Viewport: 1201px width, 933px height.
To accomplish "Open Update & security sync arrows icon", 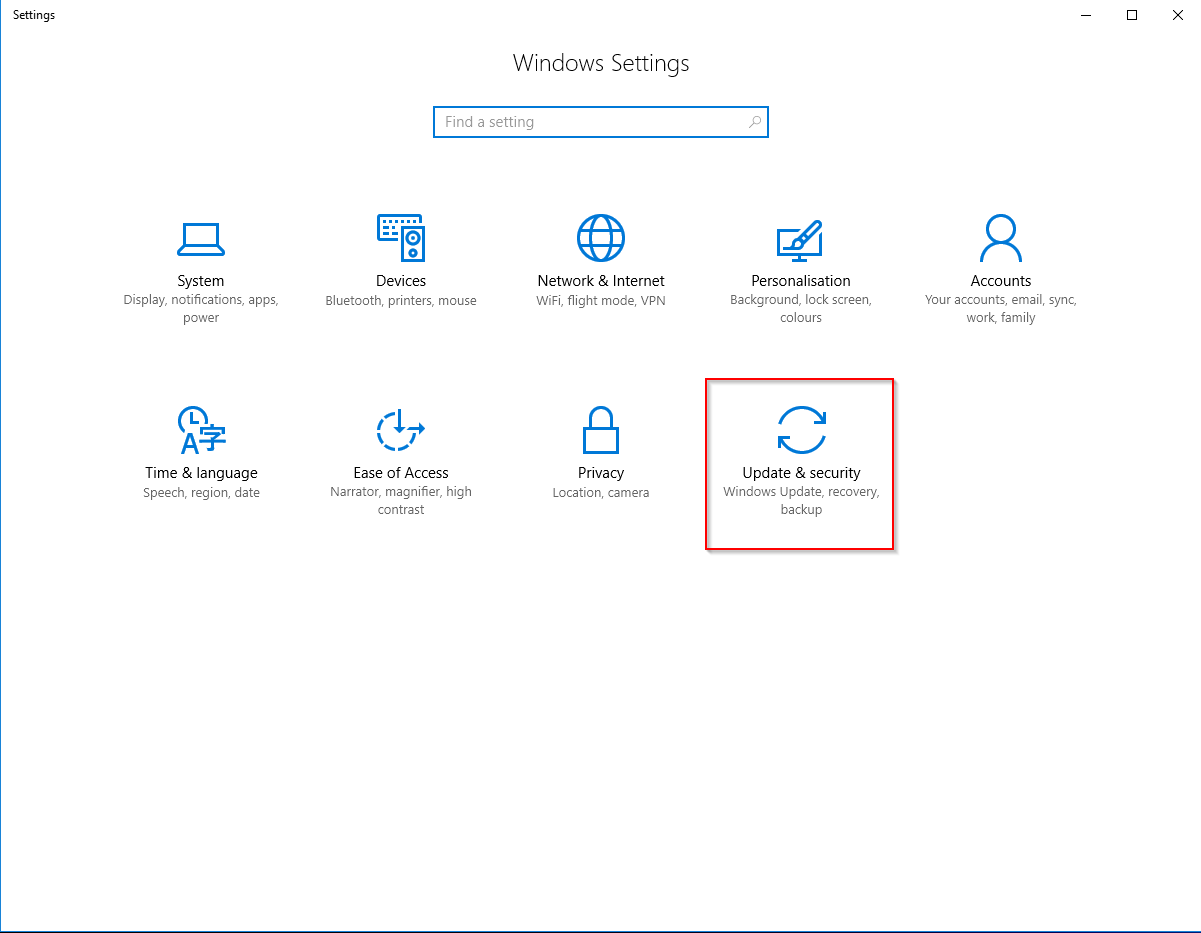I will point(801,430).
